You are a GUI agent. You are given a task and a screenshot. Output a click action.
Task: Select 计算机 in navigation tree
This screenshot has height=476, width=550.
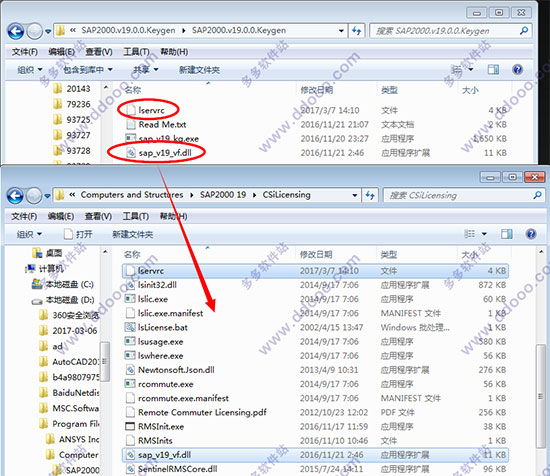pos(45,269)
